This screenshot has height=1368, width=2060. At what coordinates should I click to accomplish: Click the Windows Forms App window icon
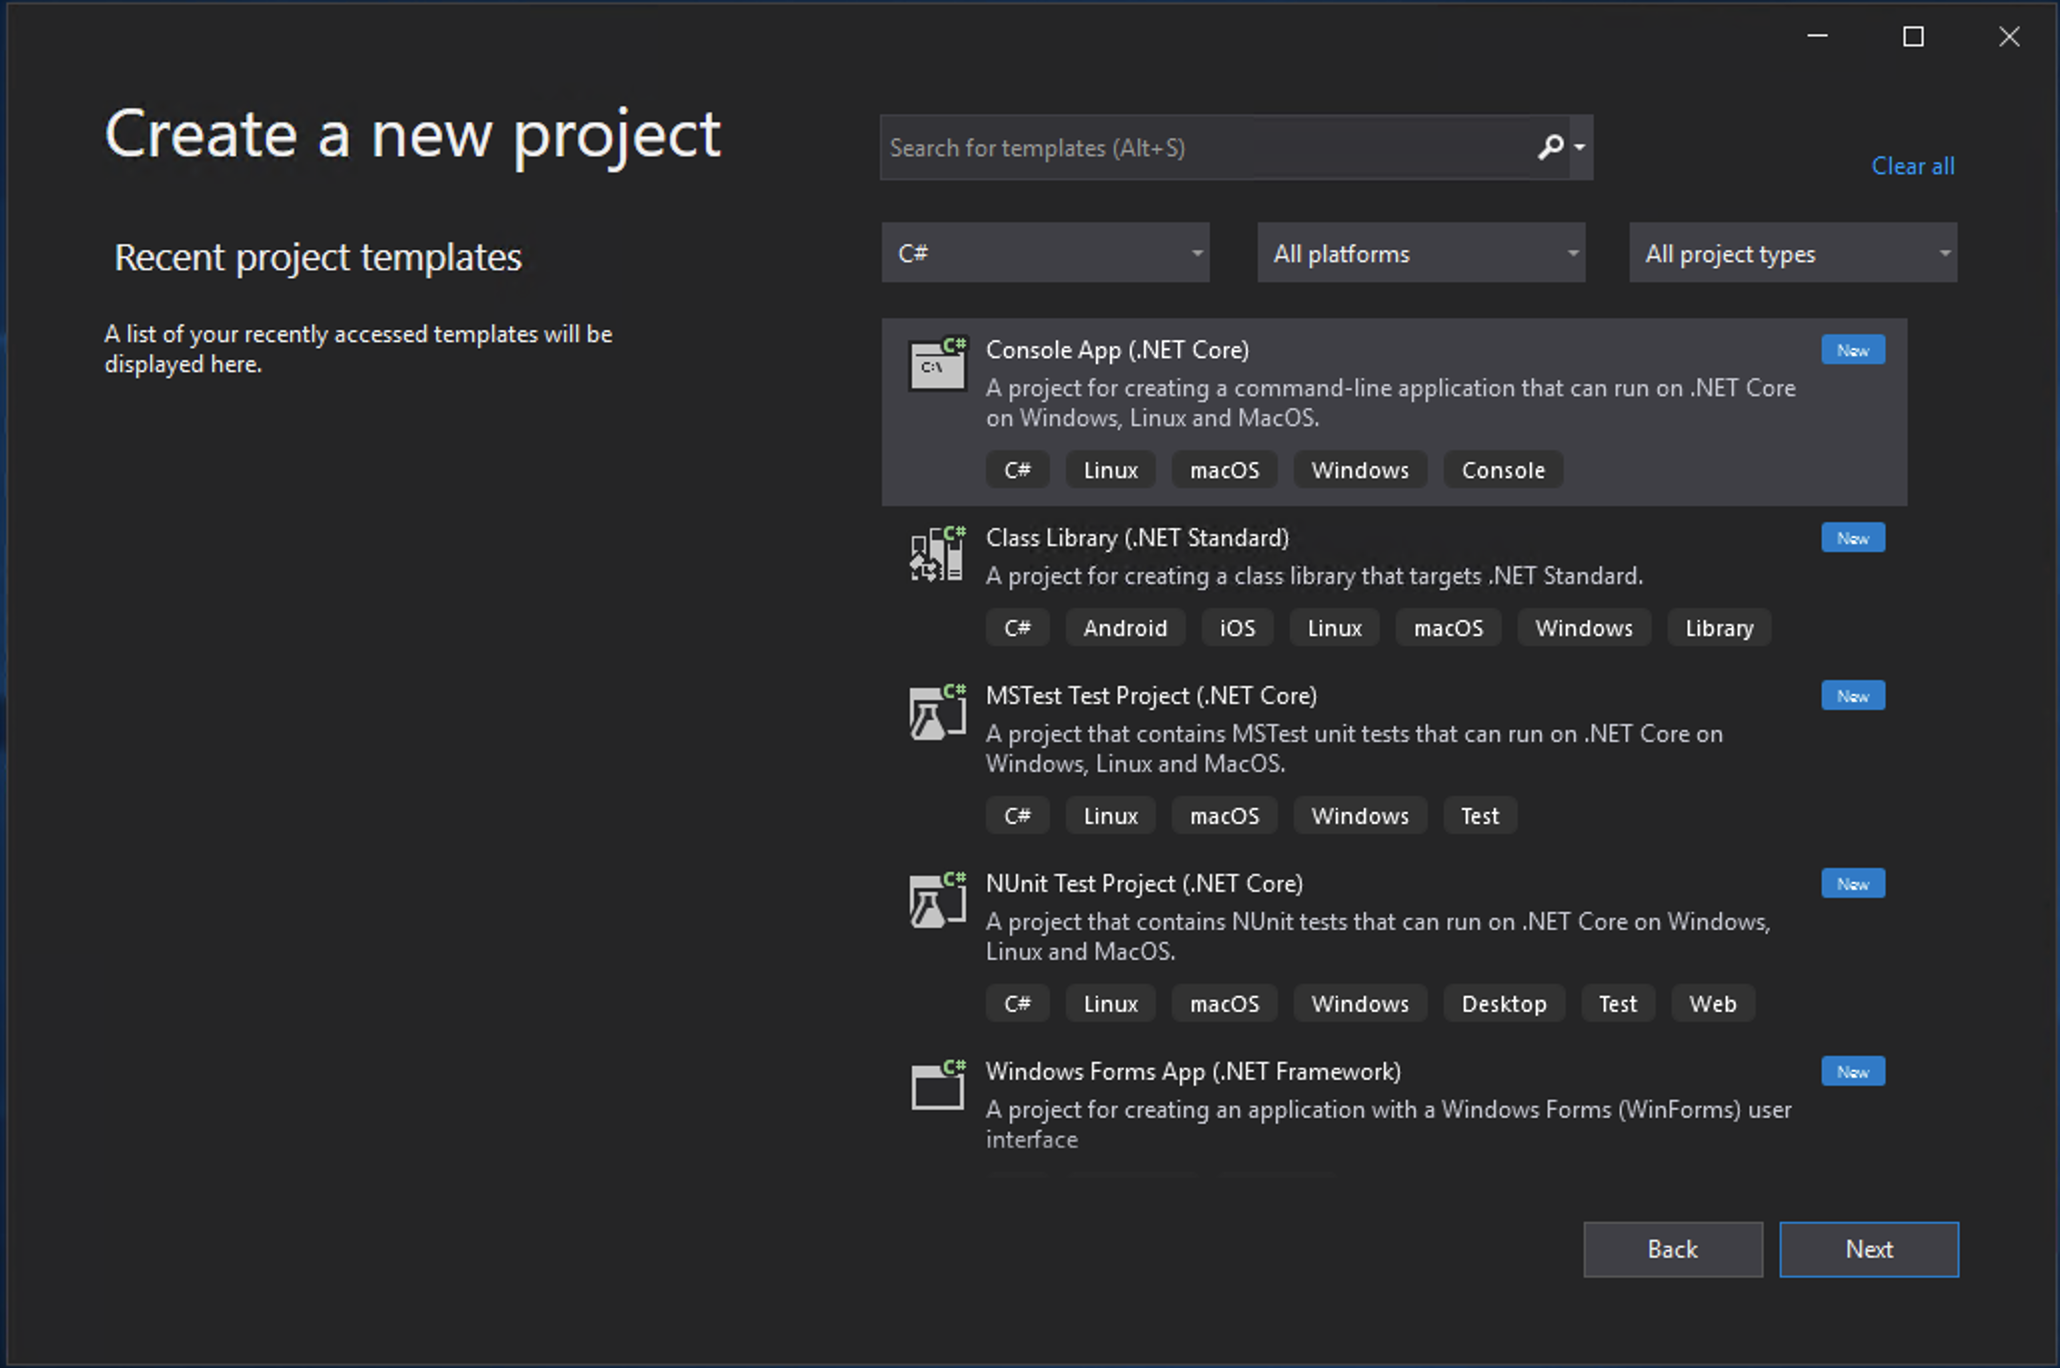point(937,1086)
